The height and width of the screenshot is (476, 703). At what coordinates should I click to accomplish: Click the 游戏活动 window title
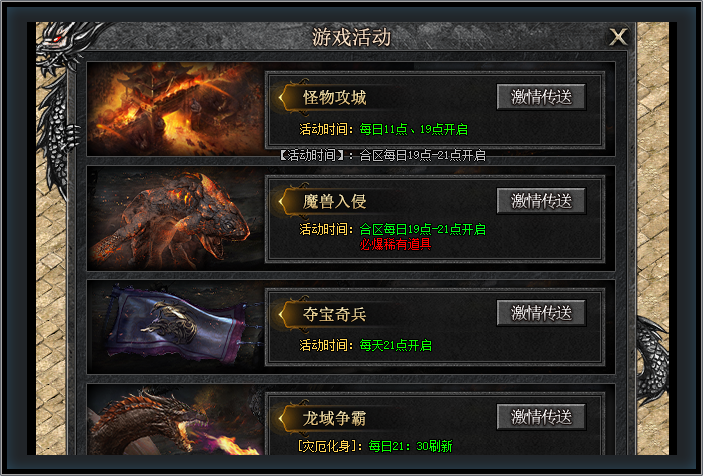352,37
